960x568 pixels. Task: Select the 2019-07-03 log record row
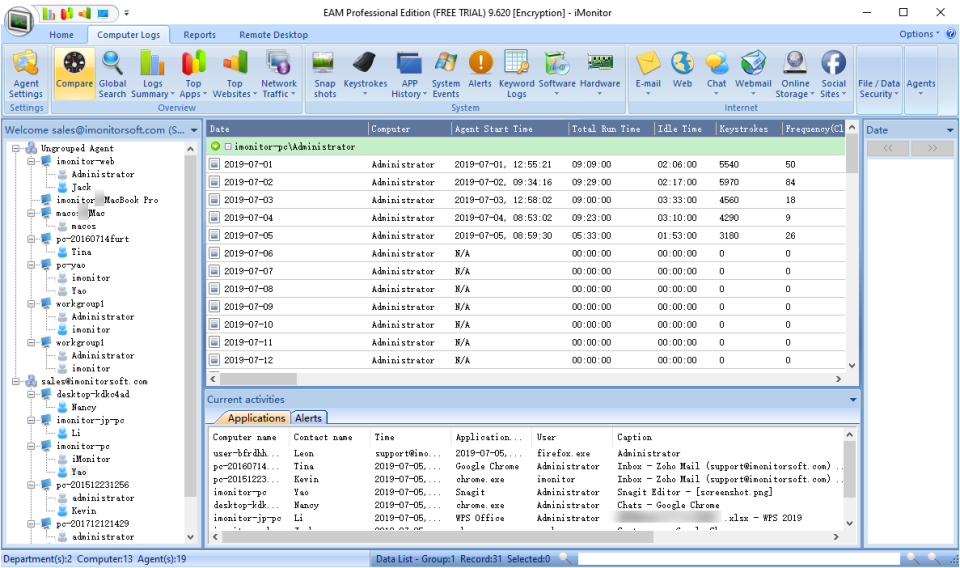pos(400,200)
